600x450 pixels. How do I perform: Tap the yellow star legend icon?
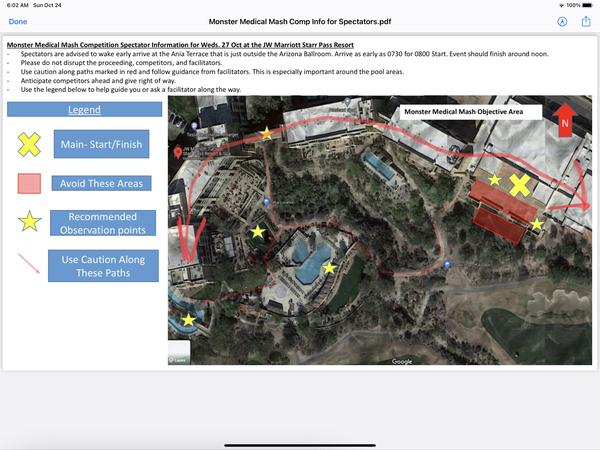pos(29,222)
